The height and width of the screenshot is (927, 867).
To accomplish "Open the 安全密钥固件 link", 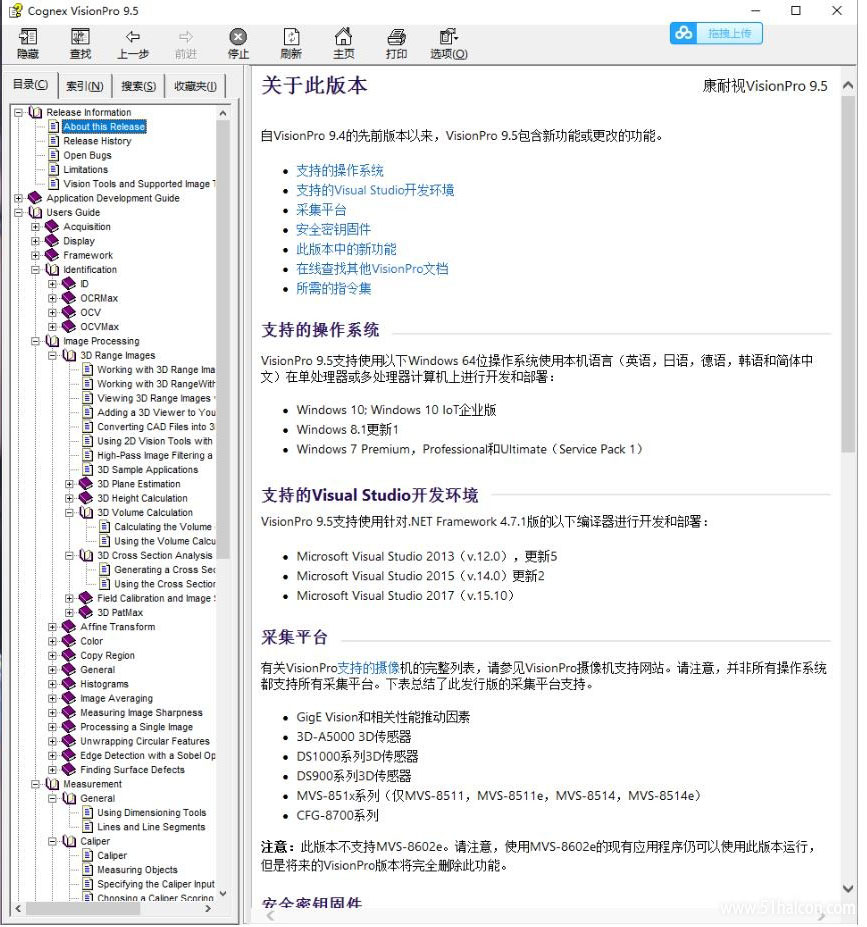I will (333, 229).
